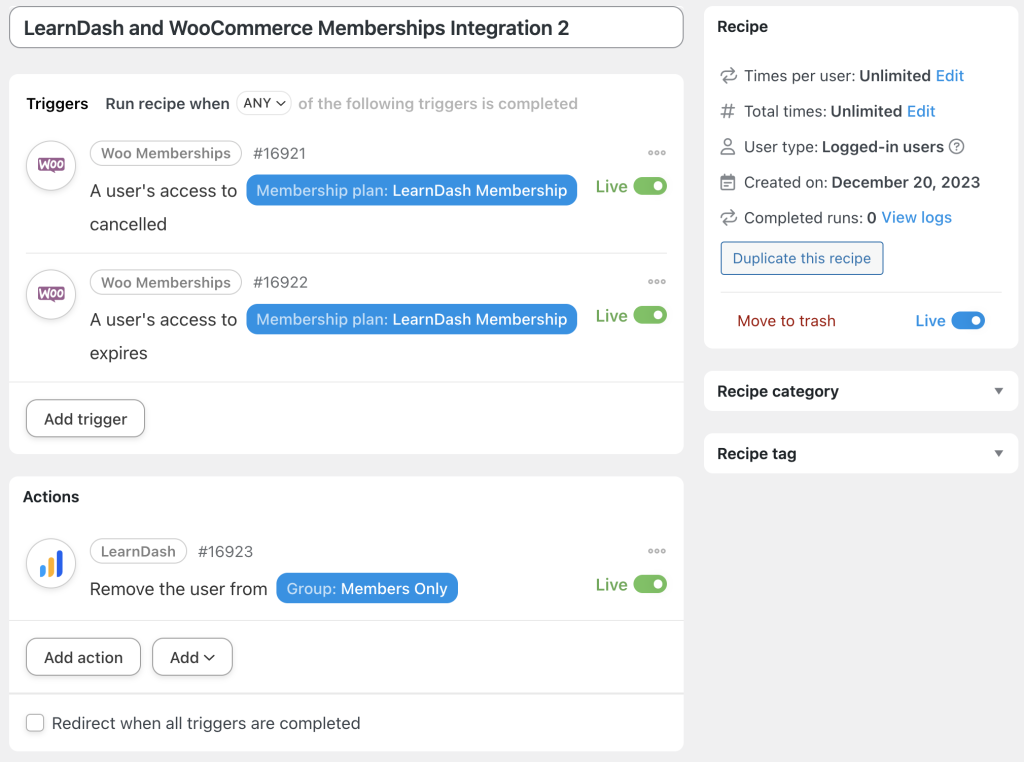Open the three-dot menu on trigger #16922
This screenshot has height=762, width=1024.
point(657,281)
